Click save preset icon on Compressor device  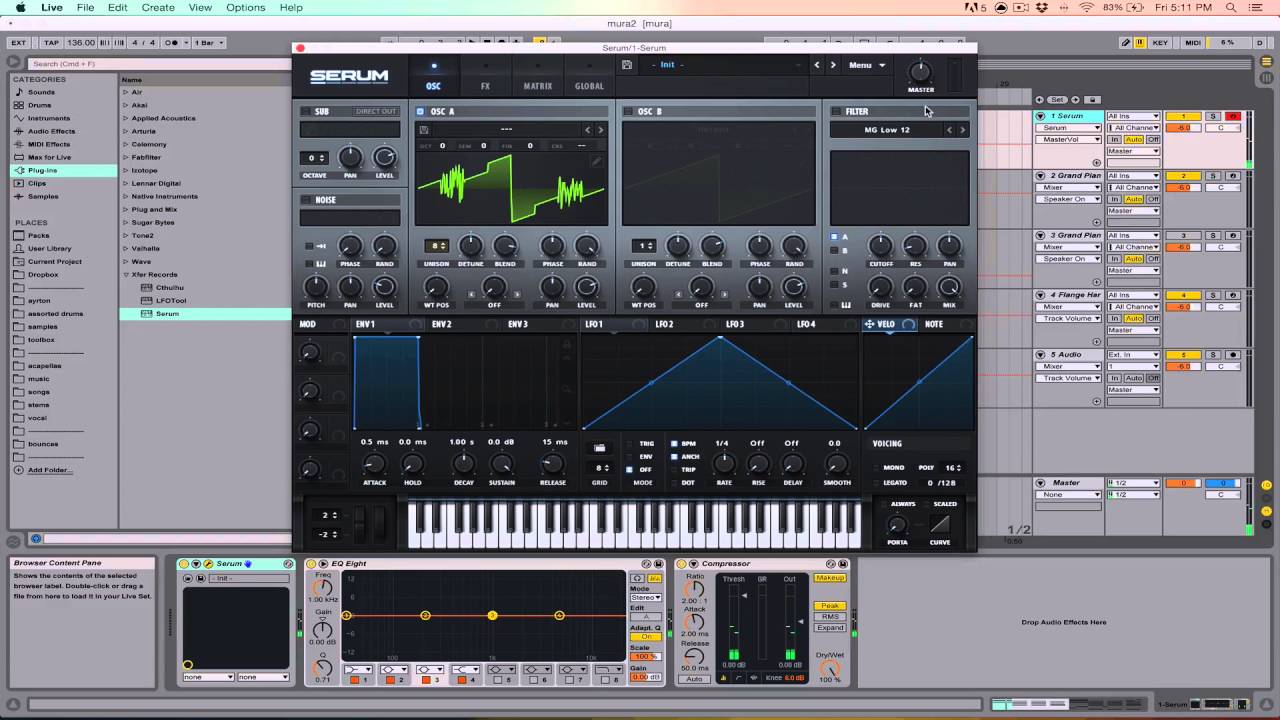tap(843, 565)
